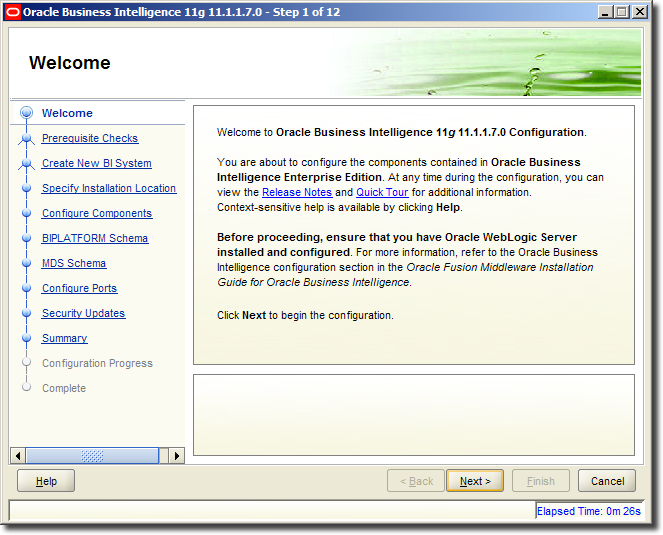
Task: Go to Create New BI System step
Action: (97, 164)
